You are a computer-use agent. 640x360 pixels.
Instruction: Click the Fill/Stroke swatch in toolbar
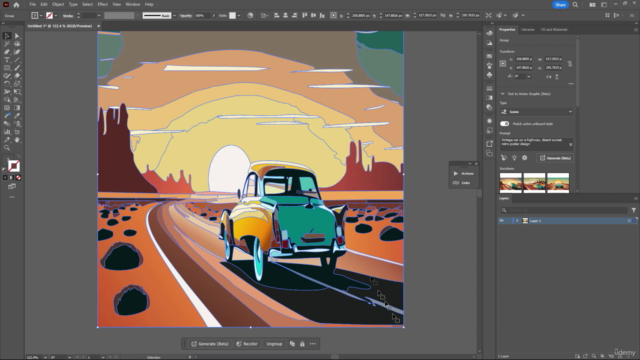point(13,166)
